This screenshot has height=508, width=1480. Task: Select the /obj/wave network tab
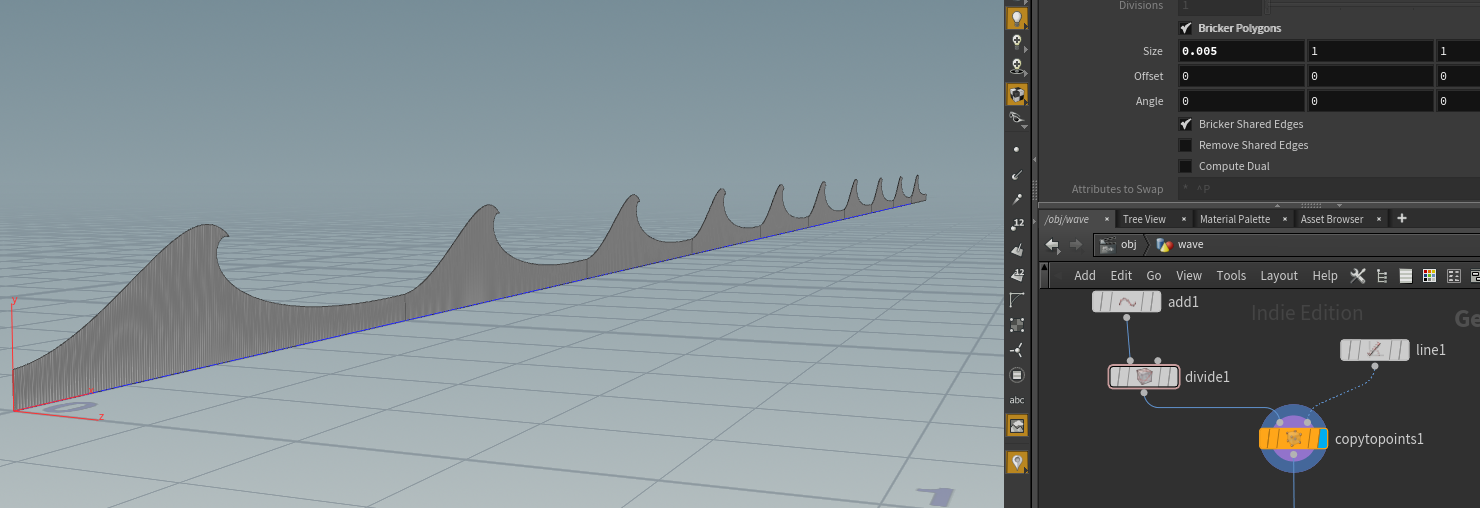click(x=1066, y=219)
